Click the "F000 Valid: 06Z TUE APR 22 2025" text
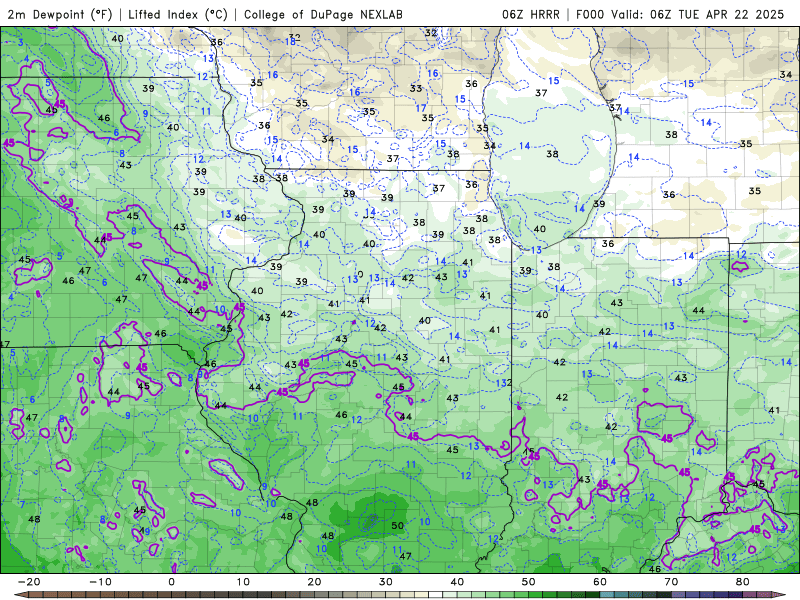800x600 pixels. [680, 14]
